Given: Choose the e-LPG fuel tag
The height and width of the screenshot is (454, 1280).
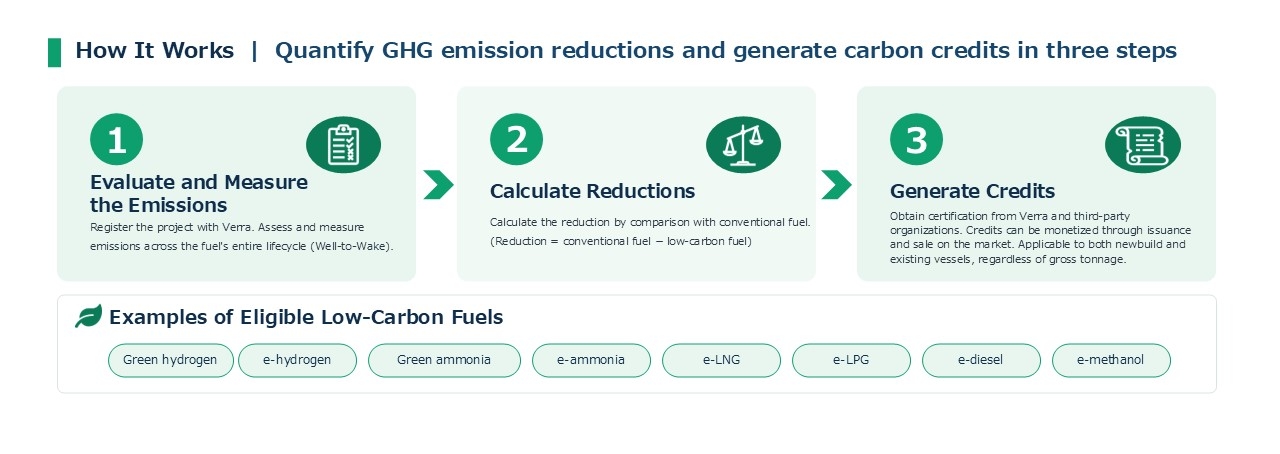Looking at the screenshot, I should pyautogui.click(x=851, y=360).
